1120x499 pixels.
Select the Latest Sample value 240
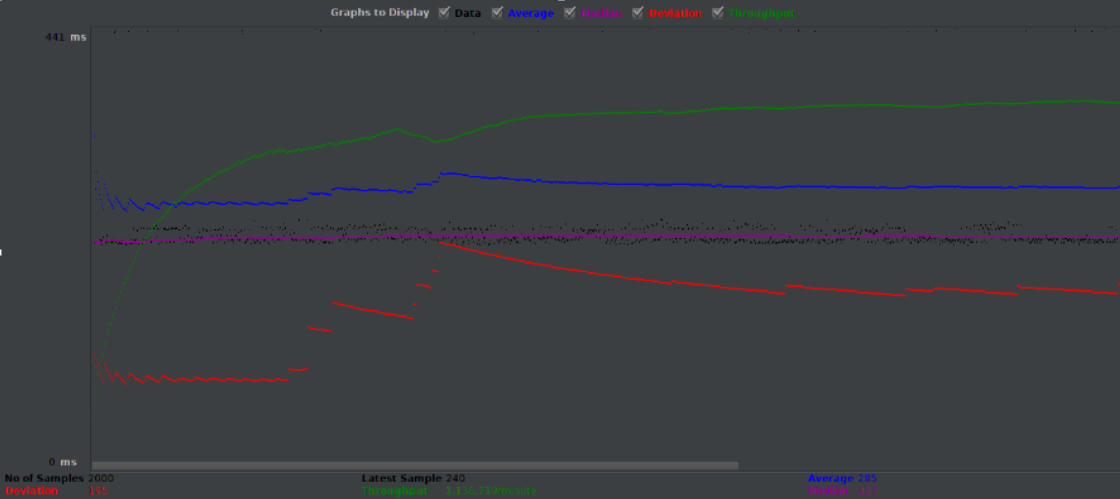click(x=455, y=478)
